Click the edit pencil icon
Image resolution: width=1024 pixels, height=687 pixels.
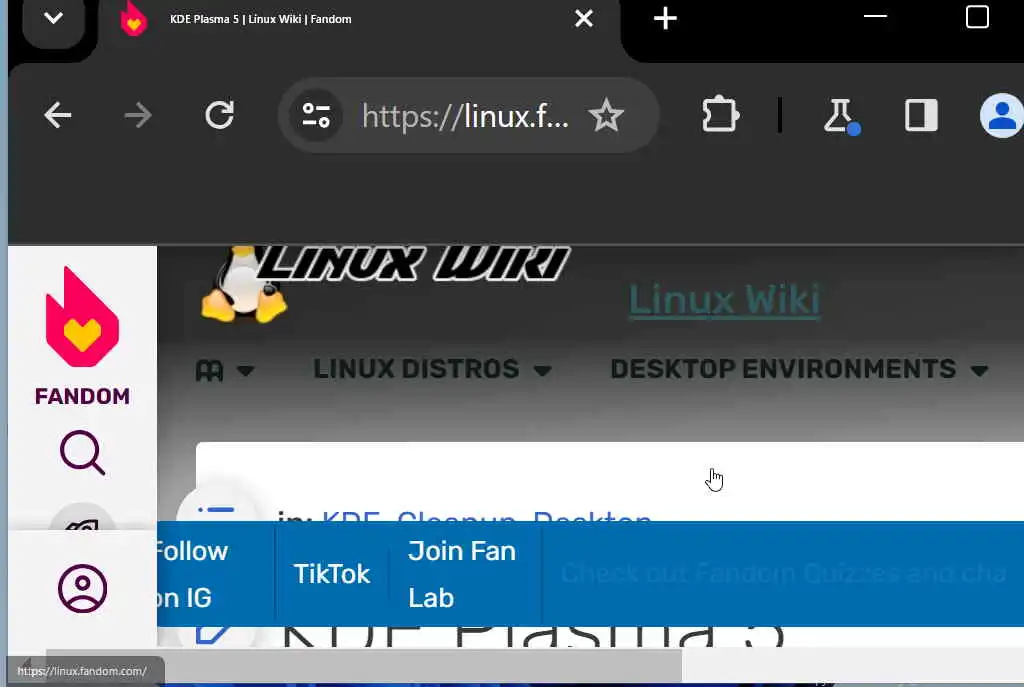(x=213, y=634)
